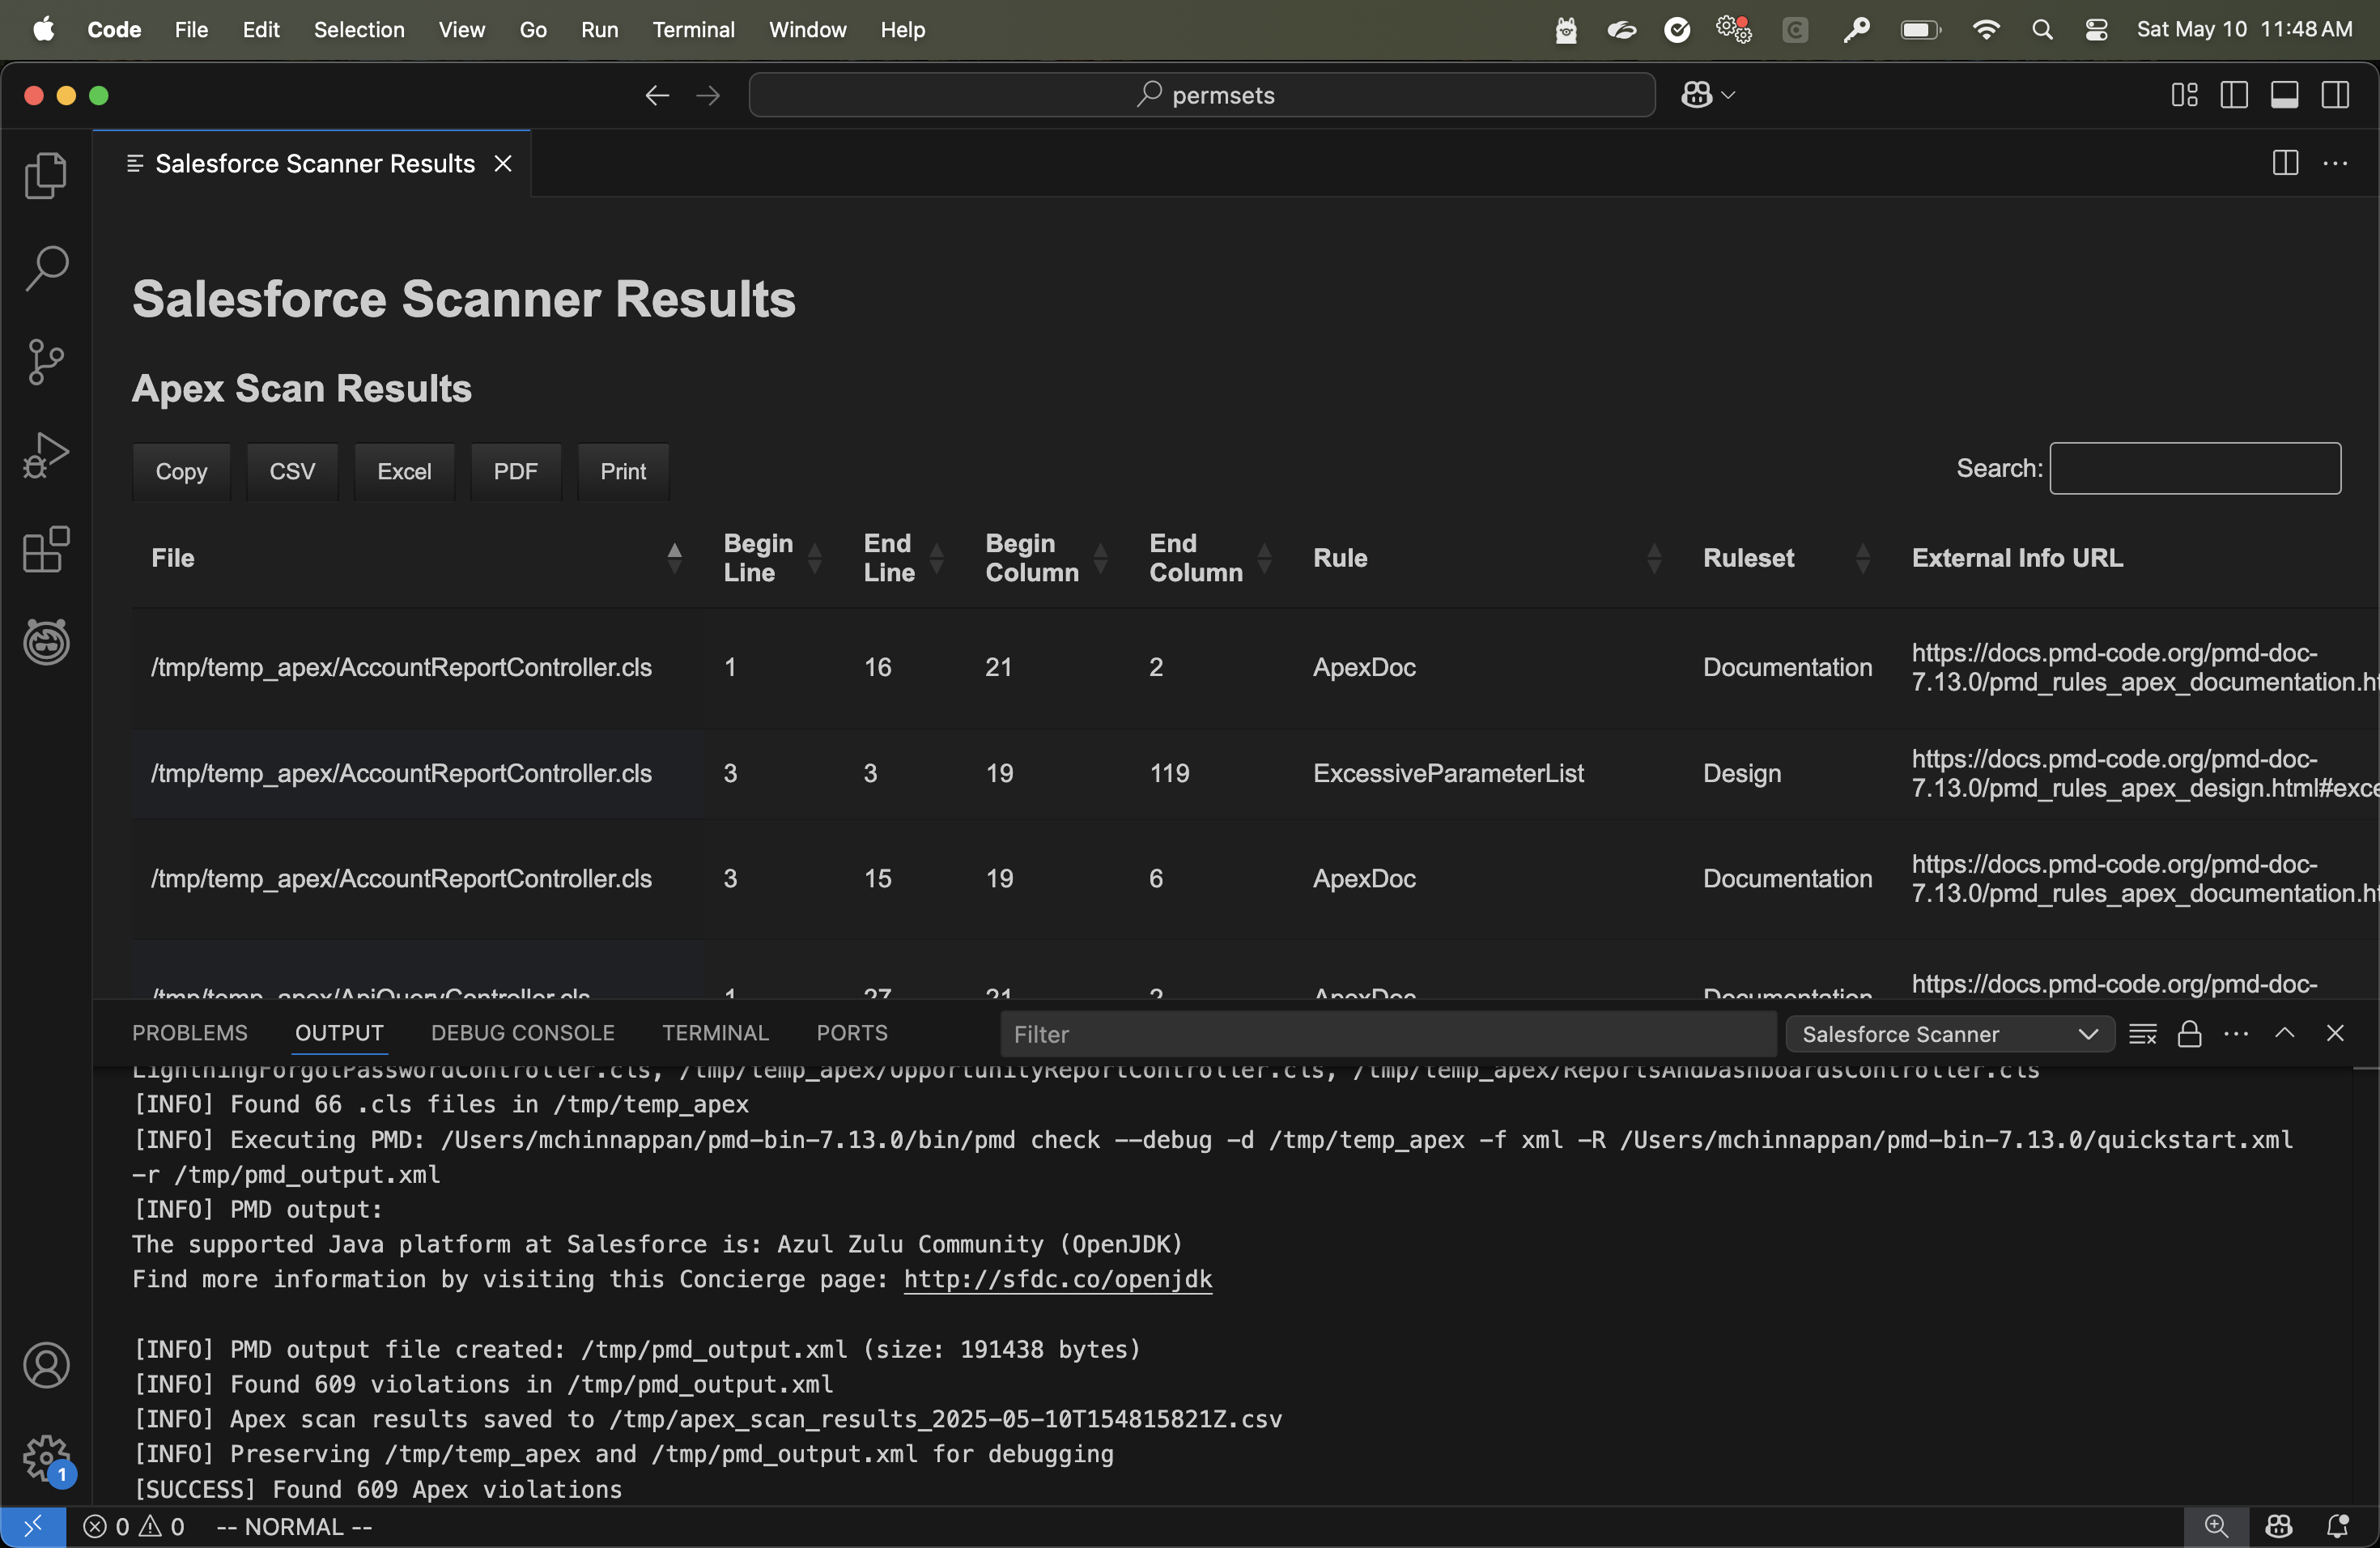Click the Copy export button
The width and height of the screenshot is (2380, 1548).
[181, 471]
